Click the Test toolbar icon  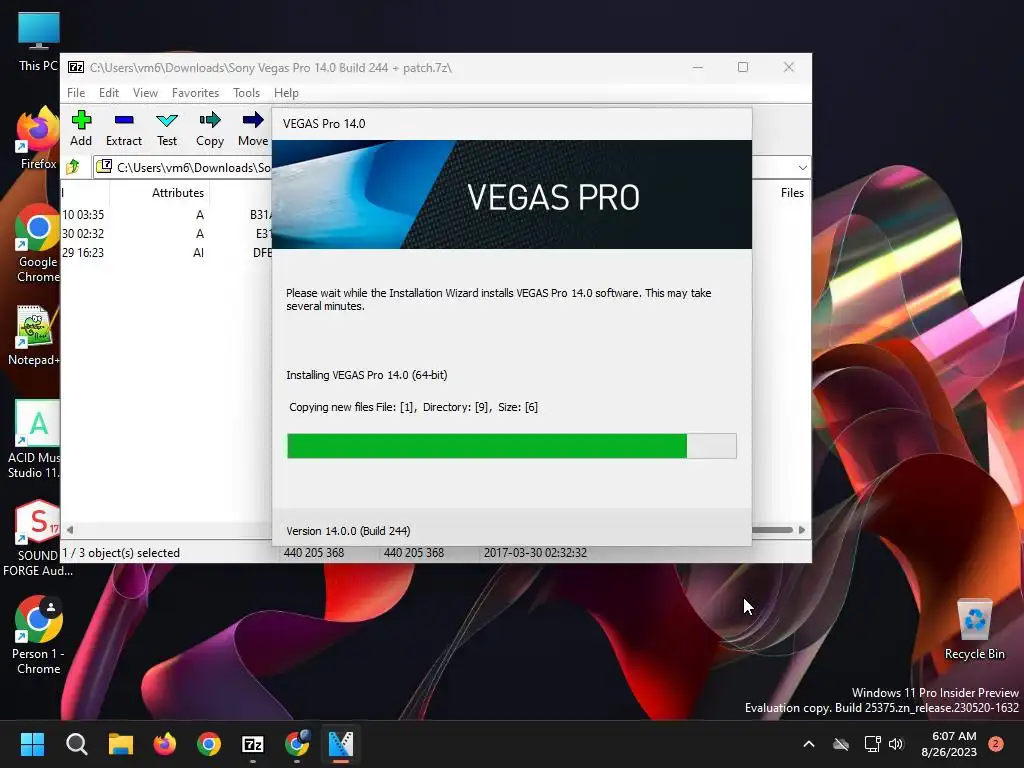167,129
